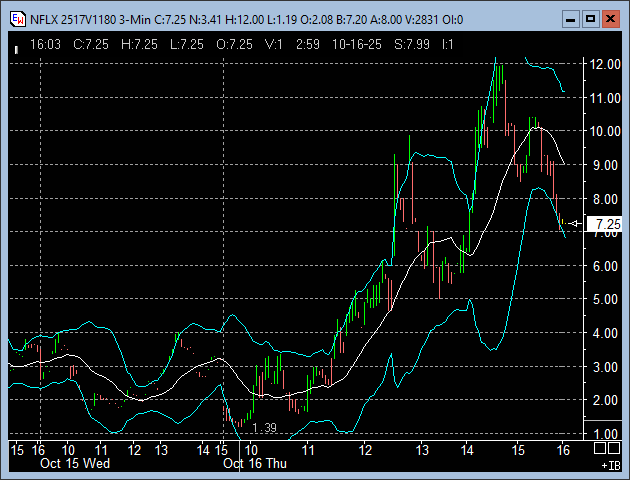630x480 pixels.
Task: Click the Oct 16 Thu date label
Action: pyautogui.click(x=254, y=463)
